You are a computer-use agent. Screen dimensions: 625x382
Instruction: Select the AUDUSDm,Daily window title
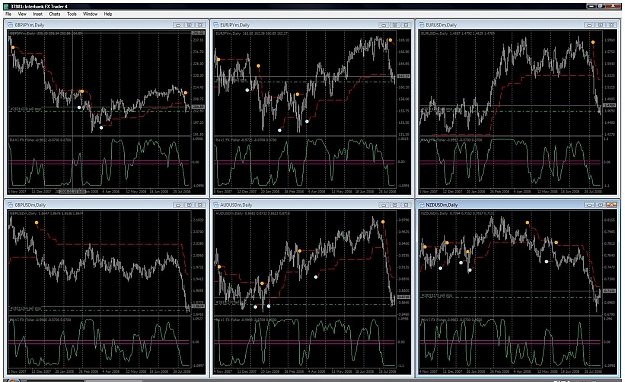236,205
